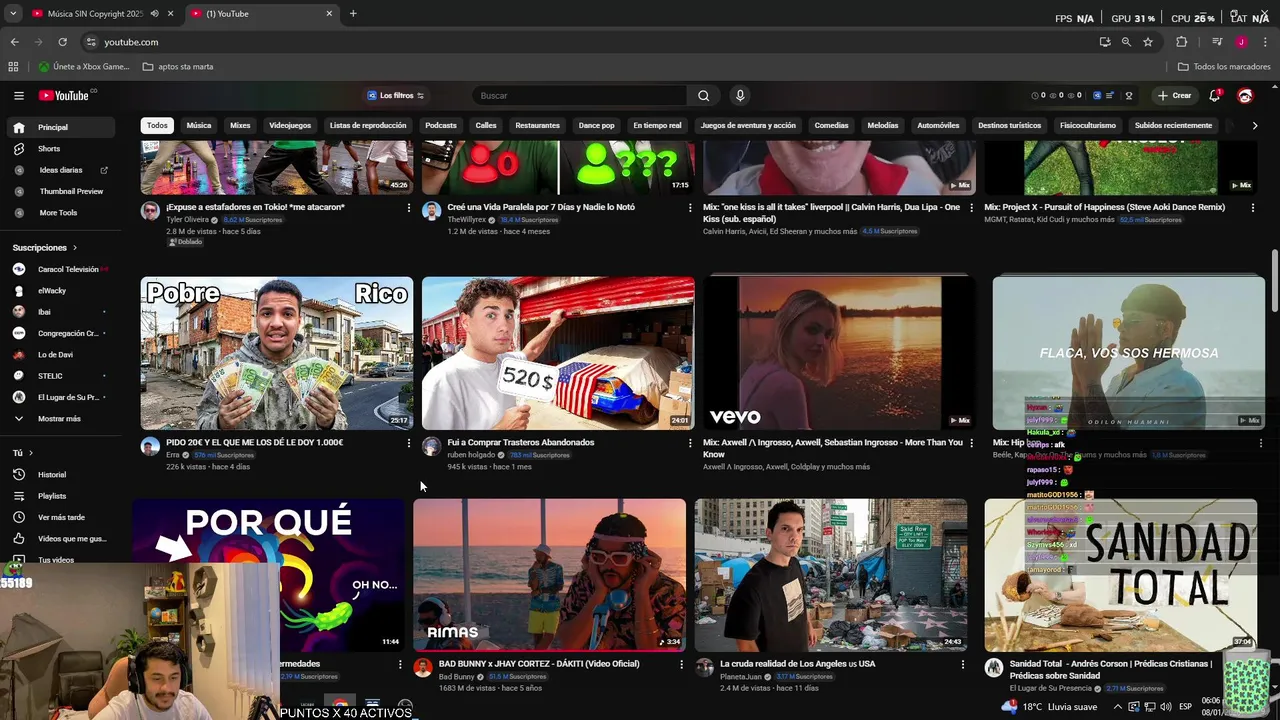Viewport: 1280px width, 720px height.
Task: Open options for Trasteros Abandonados video
Action: point(690,443)
